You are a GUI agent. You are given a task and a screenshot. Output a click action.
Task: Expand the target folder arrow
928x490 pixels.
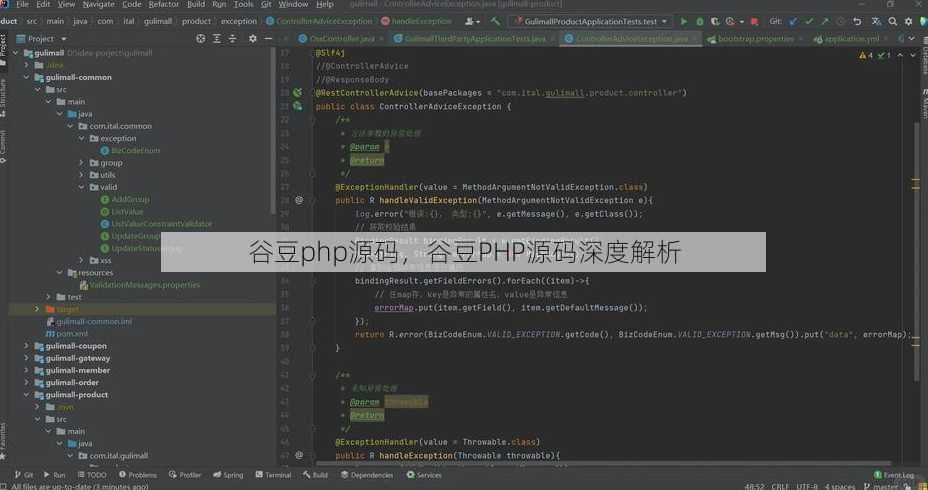pos(37,310)
